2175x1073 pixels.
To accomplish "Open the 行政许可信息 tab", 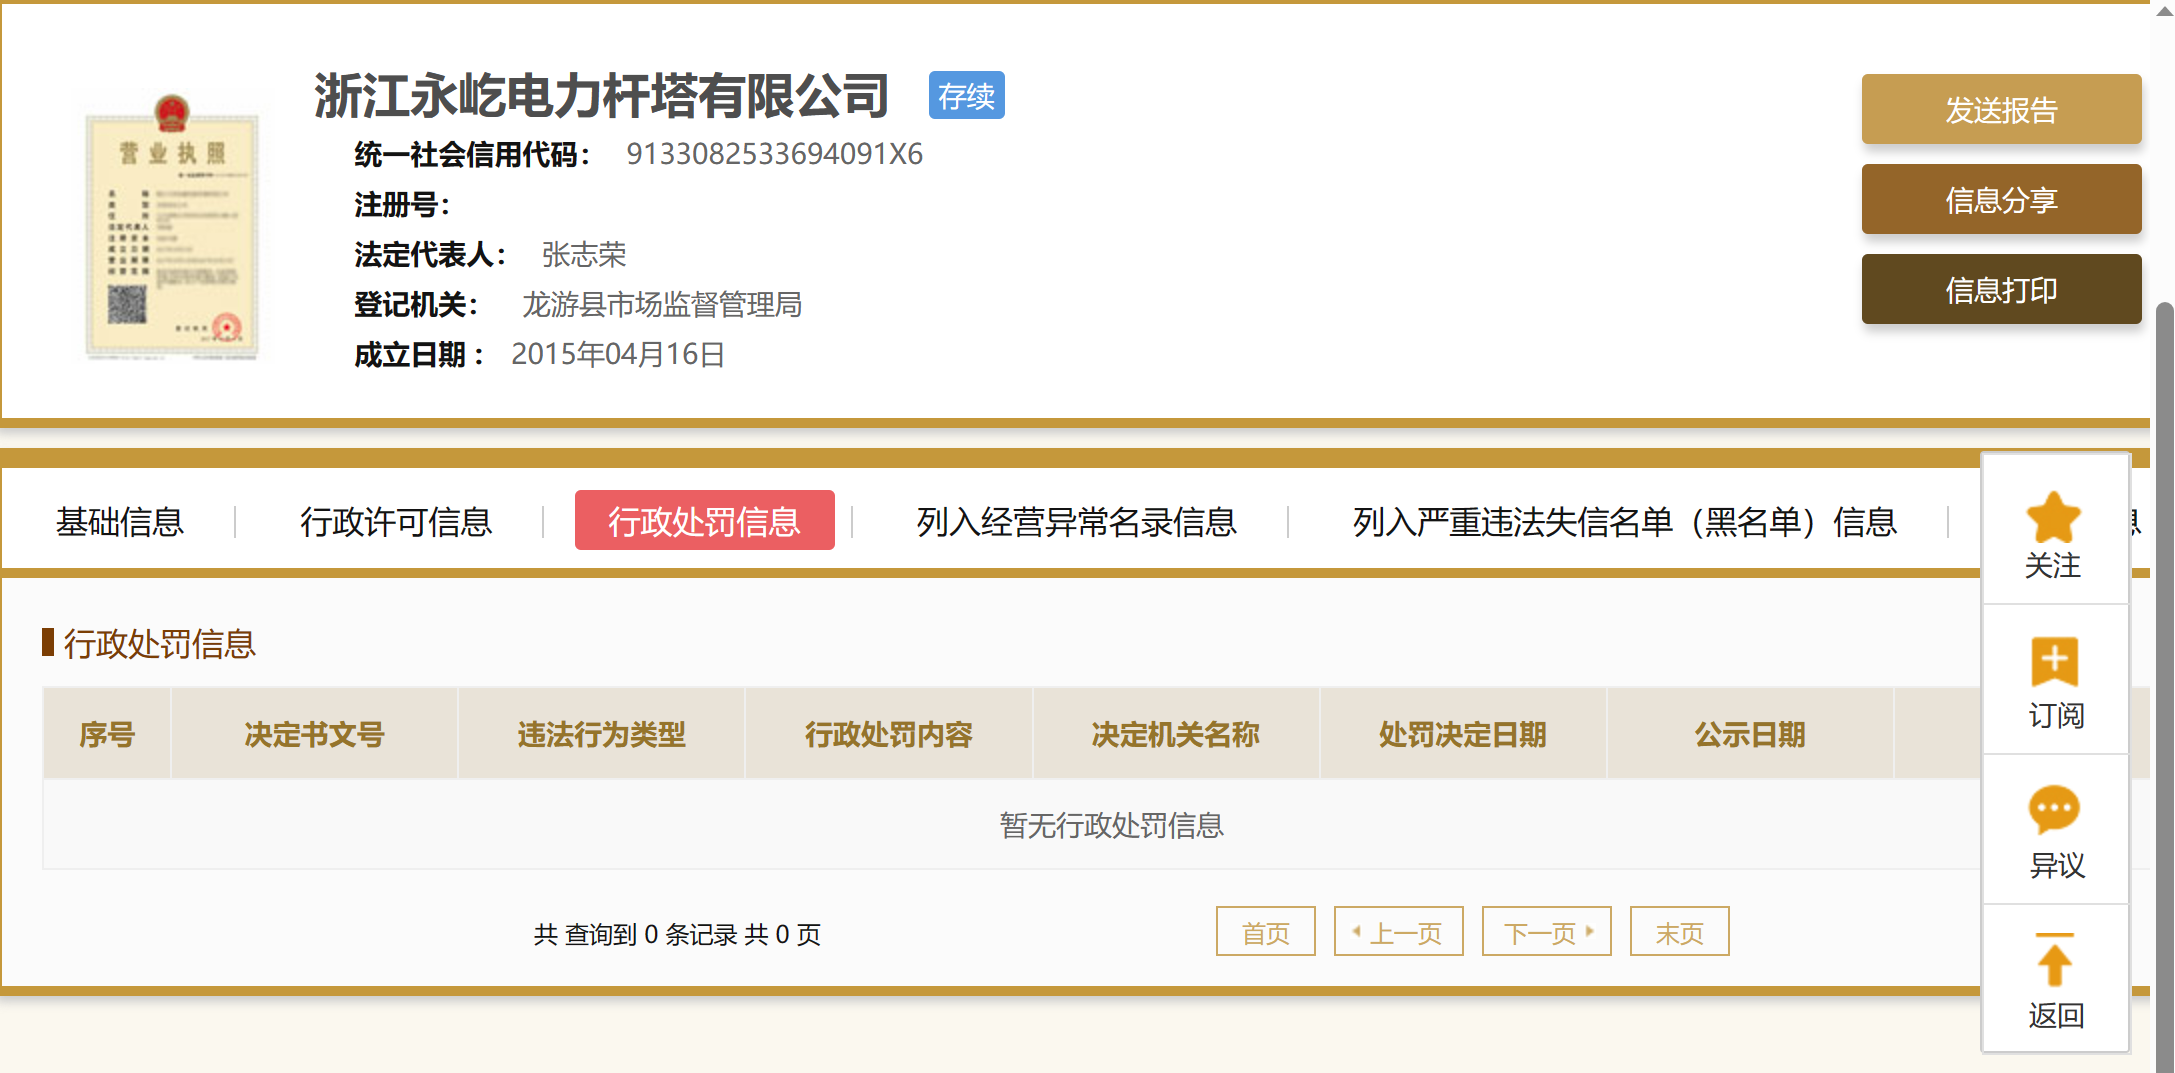I will [x=396, y=521].
